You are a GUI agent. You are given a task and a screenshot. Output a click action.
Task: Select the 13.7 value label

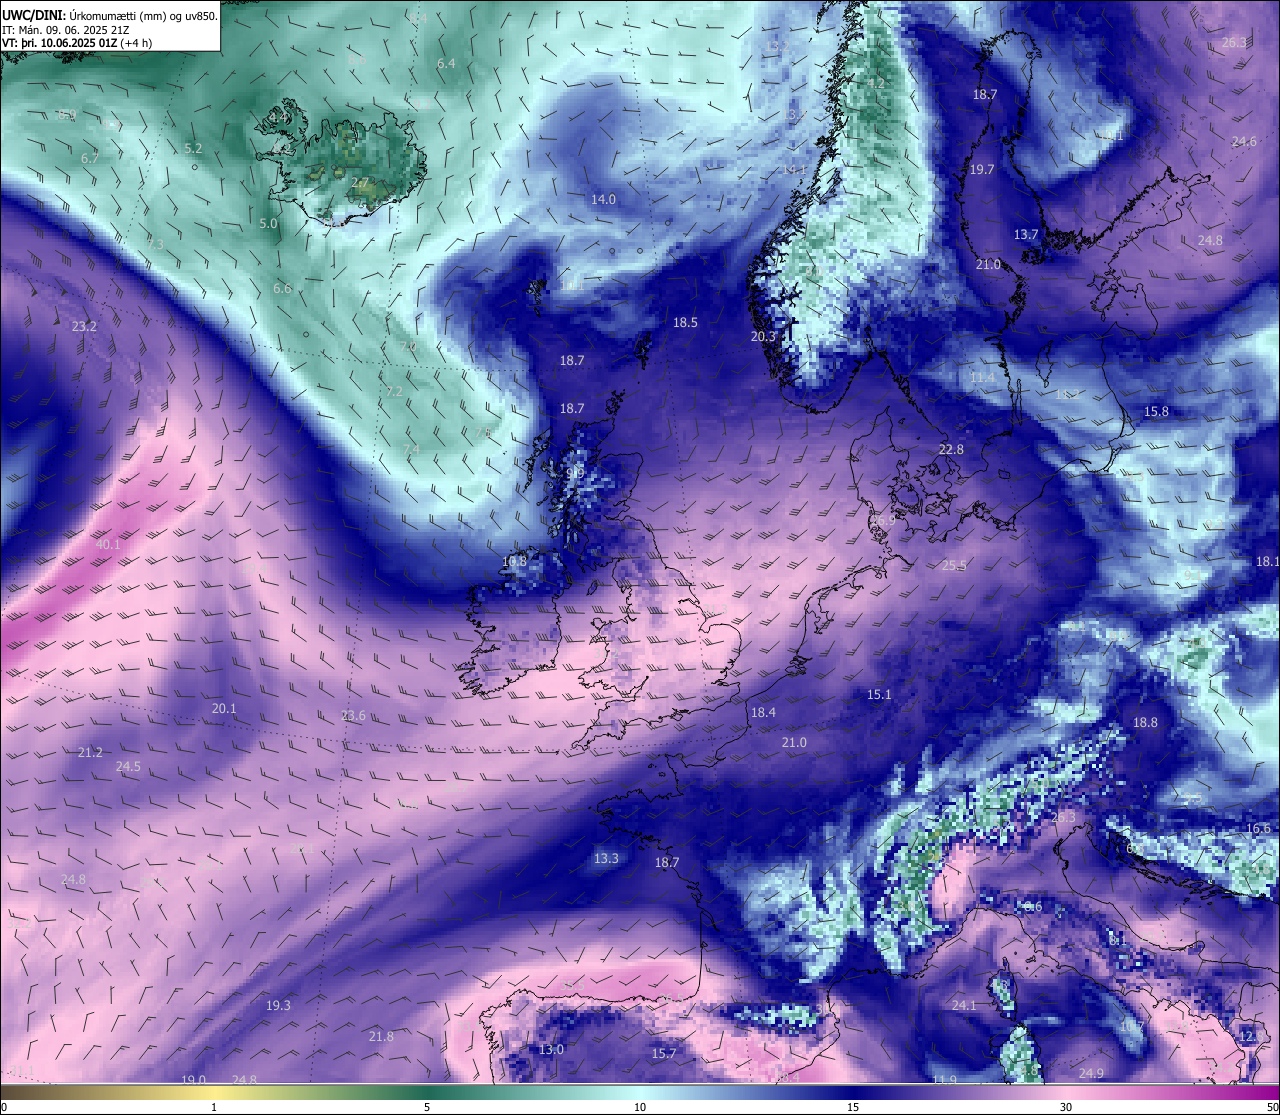point(1026,234)
